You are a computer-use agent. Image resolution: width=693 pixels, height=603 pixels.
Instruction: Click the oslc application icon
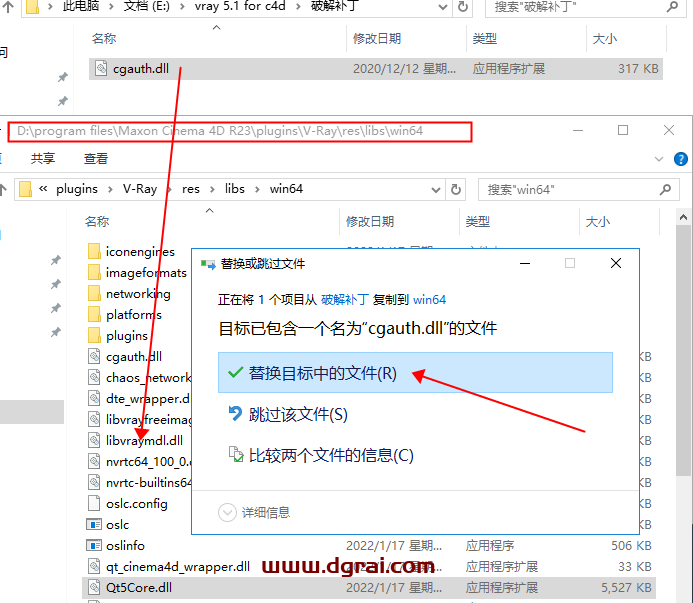[x=94, y=524]
